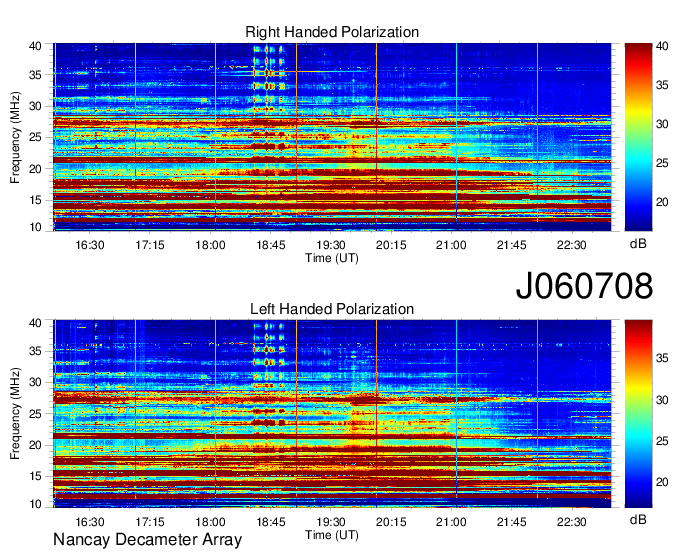
Task: Click the 15 MHz tick label on bottom plot
Action: click(35, 476)
